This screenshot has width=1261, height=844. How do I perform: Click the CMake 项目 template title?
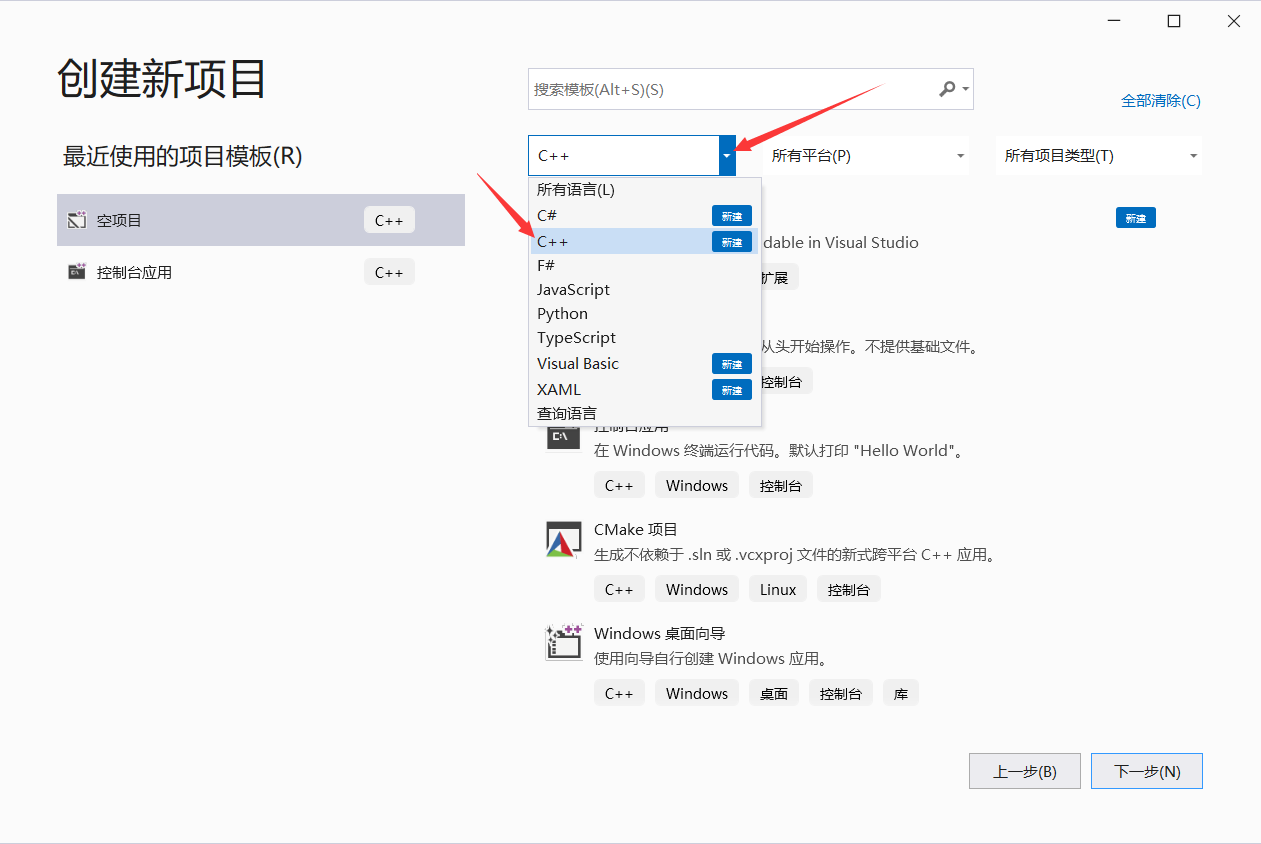coord(636,529)
